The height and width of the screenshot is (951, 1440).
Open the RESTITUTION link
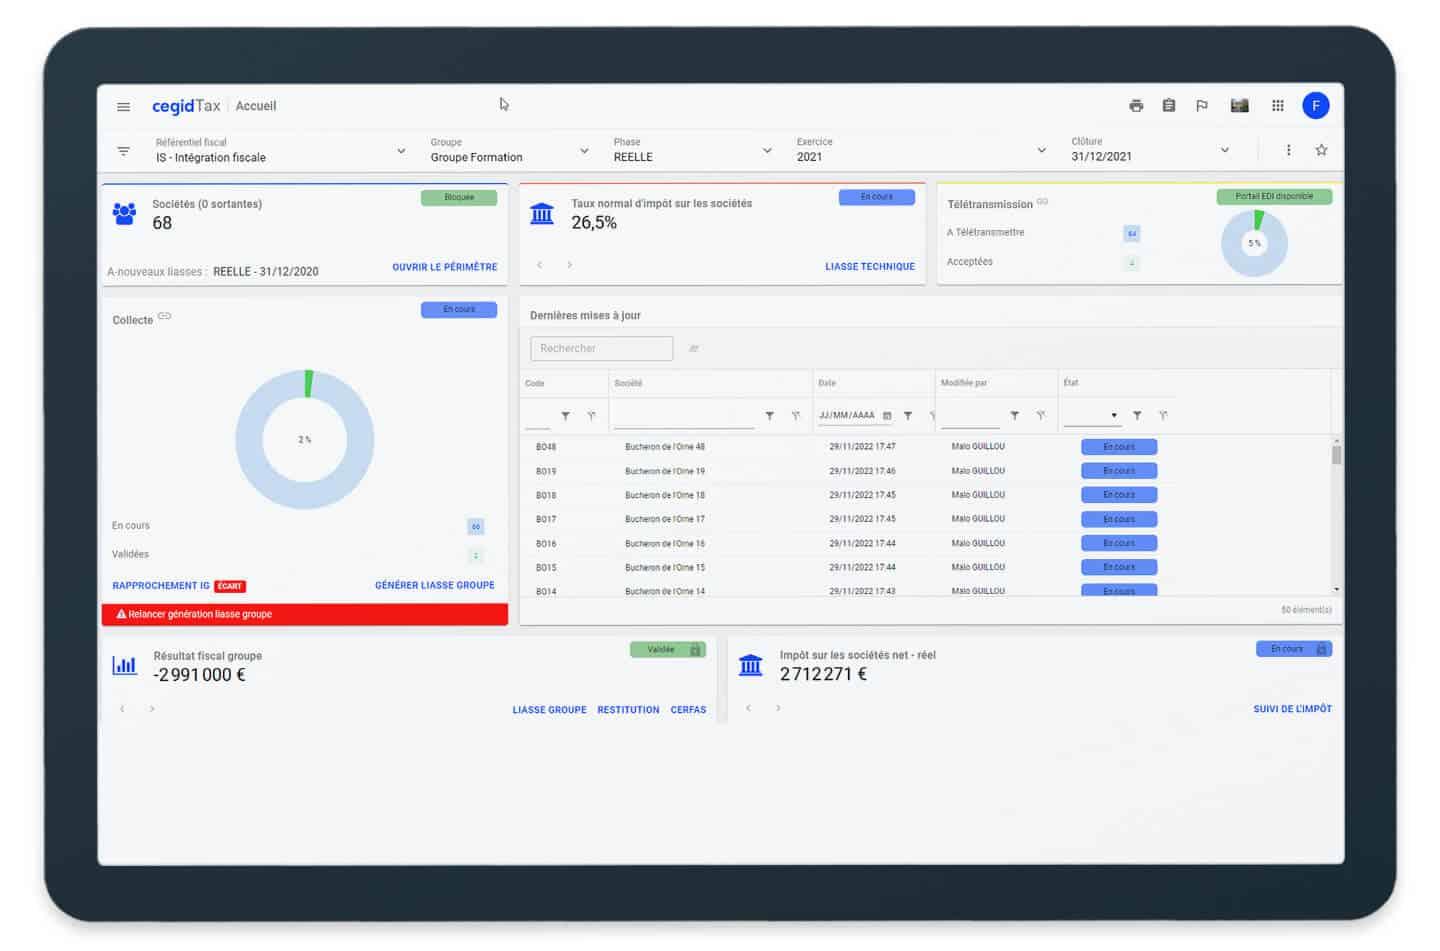(628, 710)
